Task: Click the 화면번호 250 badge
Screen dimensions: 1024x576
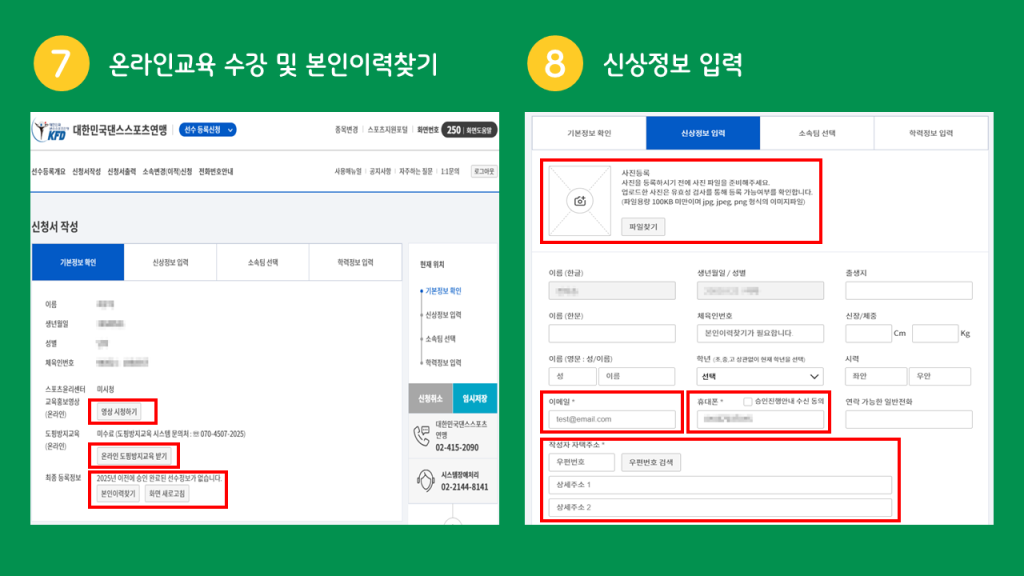Action: (468, 129)
